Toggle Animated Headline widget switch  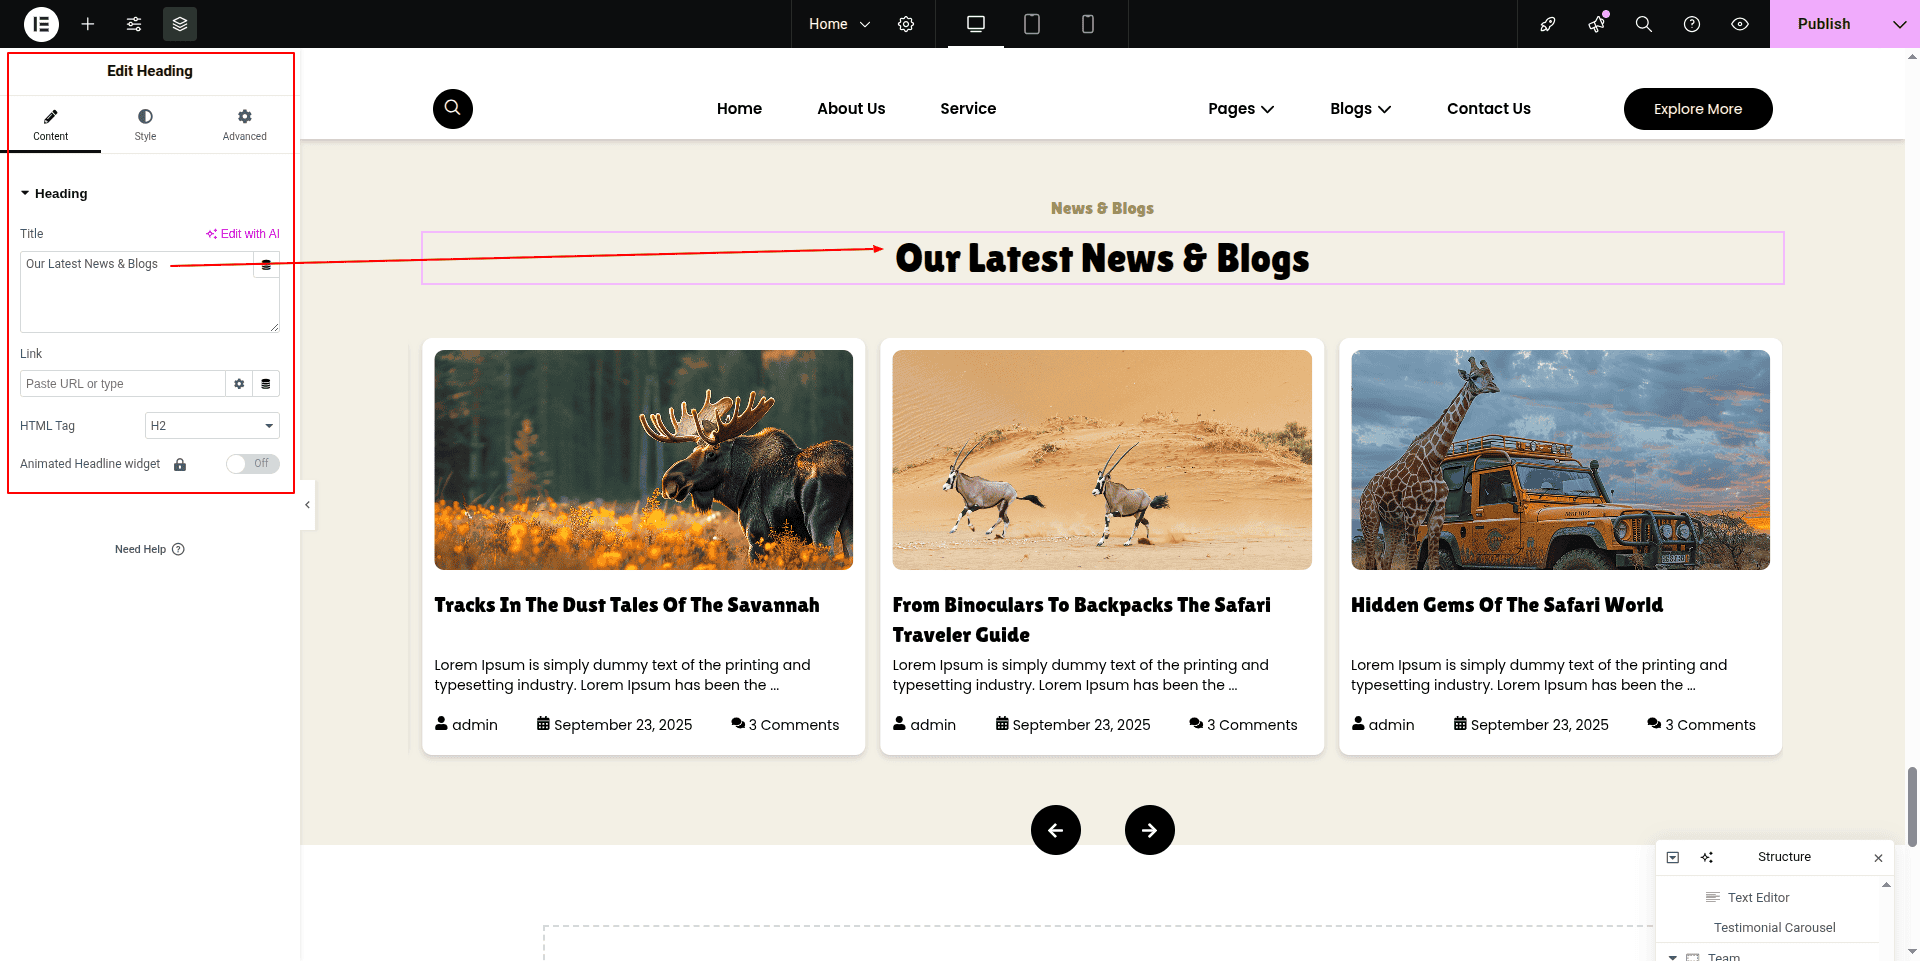(x=252, y=464)
